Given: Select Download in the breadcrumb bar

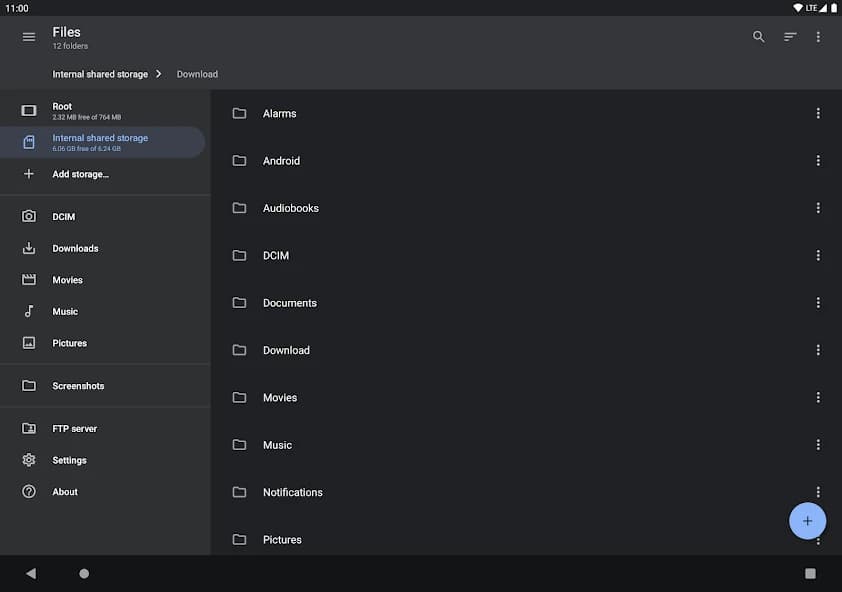Looking at the screenshot, I should pyautogui.click(x=196, y=73).
